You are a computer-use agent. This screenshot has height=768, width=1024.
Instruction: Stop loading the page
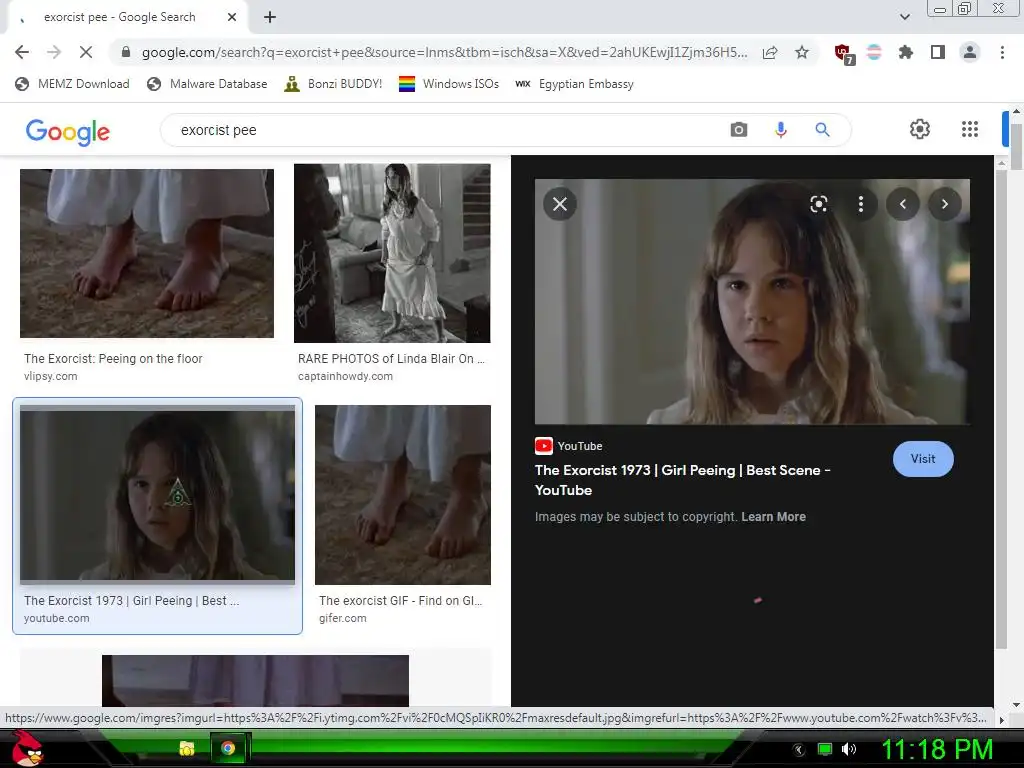[86, 52]
